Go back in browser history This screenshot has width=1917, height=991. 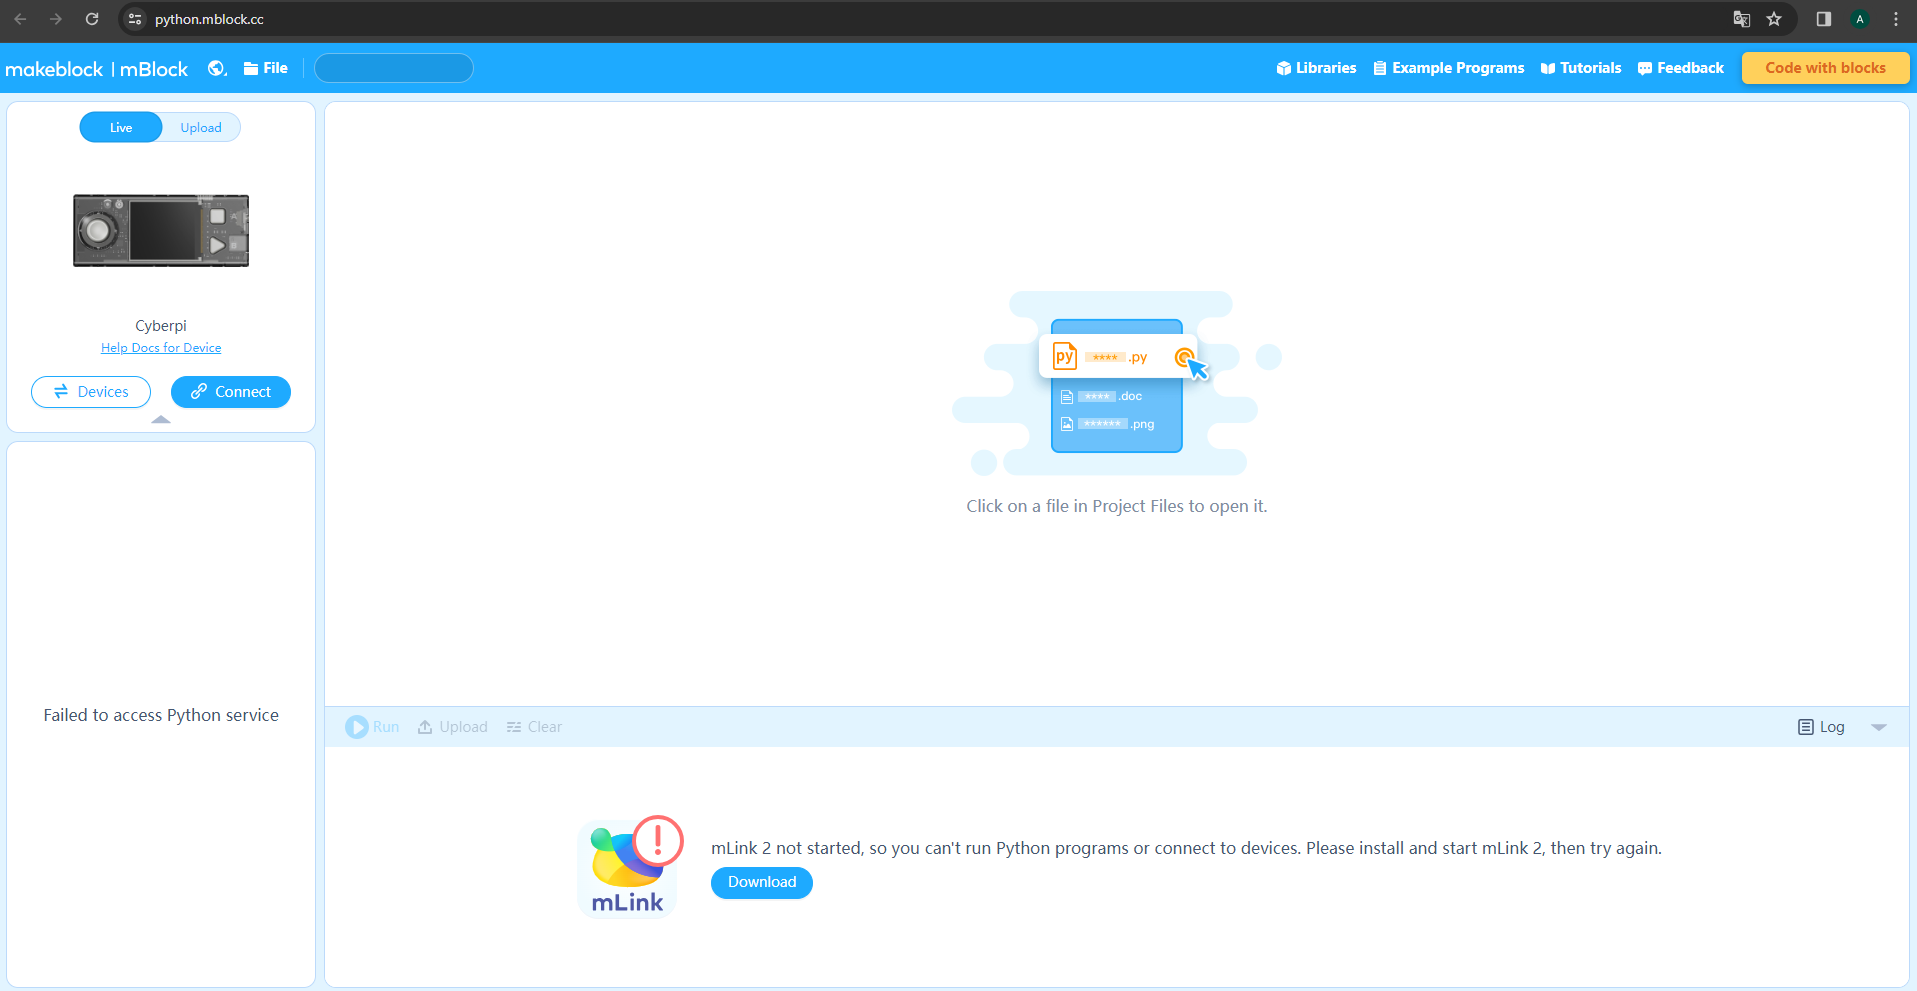coord(20,19)
